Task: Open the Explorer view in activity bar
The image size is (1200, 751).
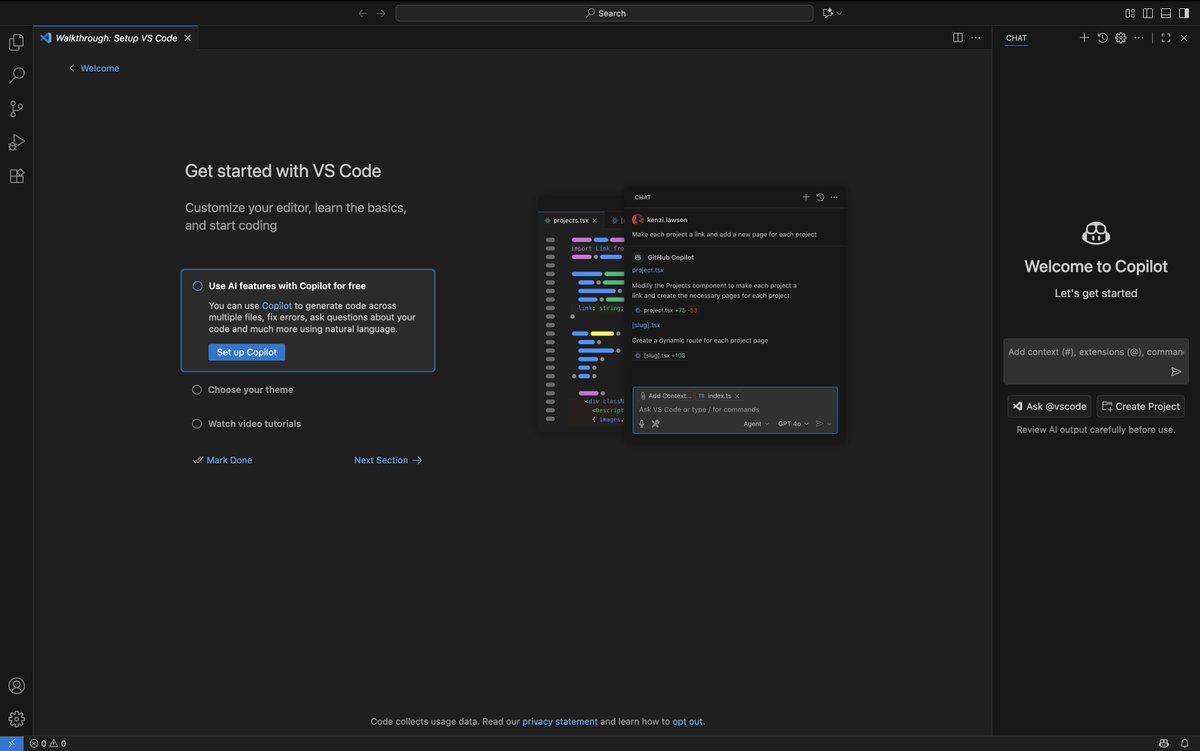Action: click(16, 42)
